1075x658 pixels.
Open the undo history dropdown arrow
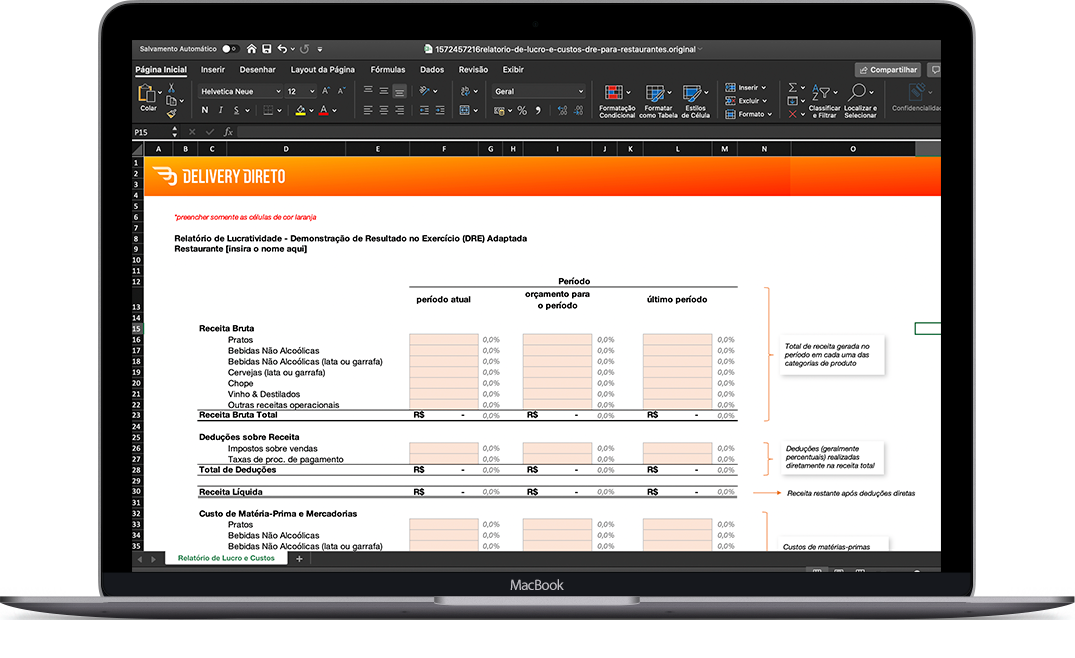(x=293, y=49)
